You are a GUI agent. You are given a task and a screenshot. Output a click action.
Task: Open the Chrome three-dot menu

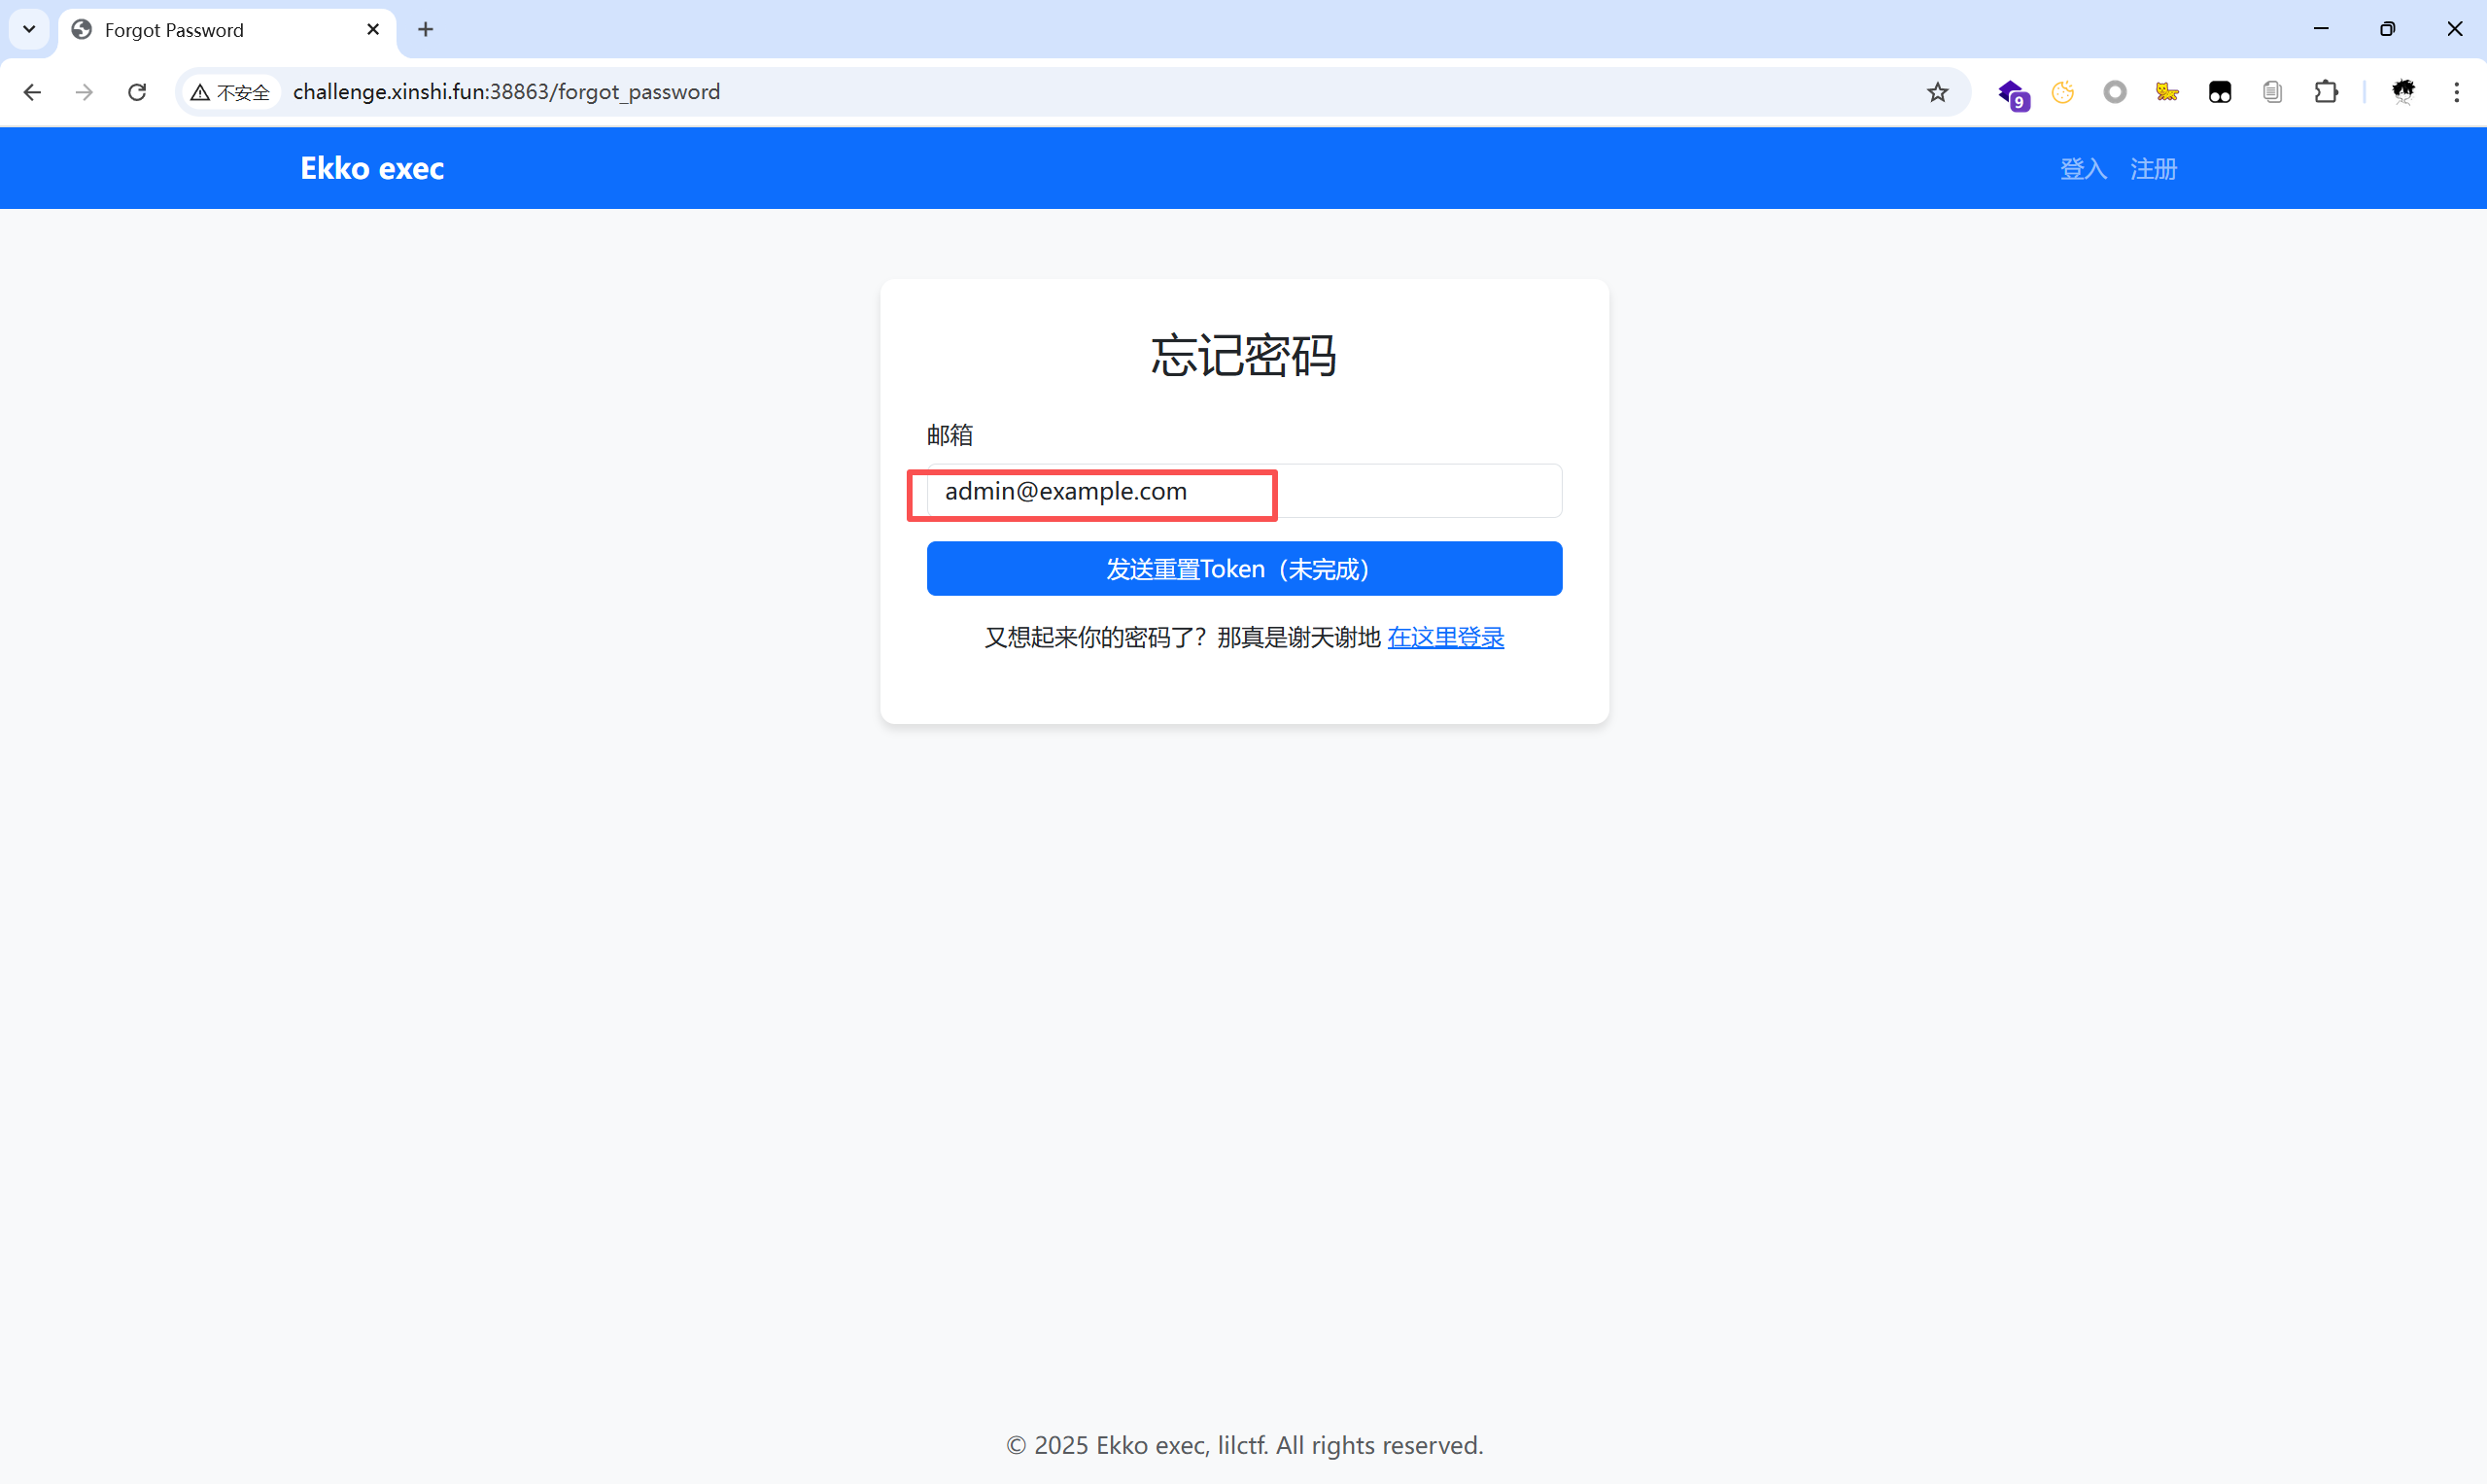coord(2456,92)
